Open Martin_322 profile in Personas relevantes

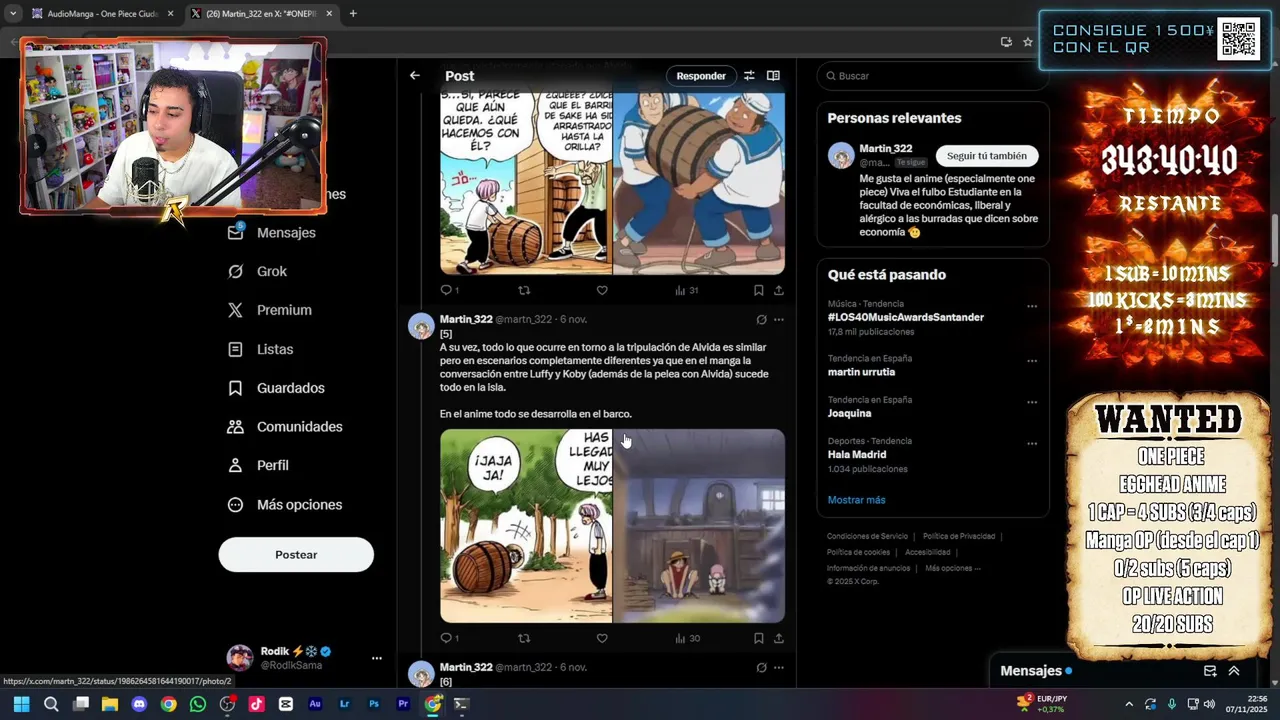click(x=885, y=148)
